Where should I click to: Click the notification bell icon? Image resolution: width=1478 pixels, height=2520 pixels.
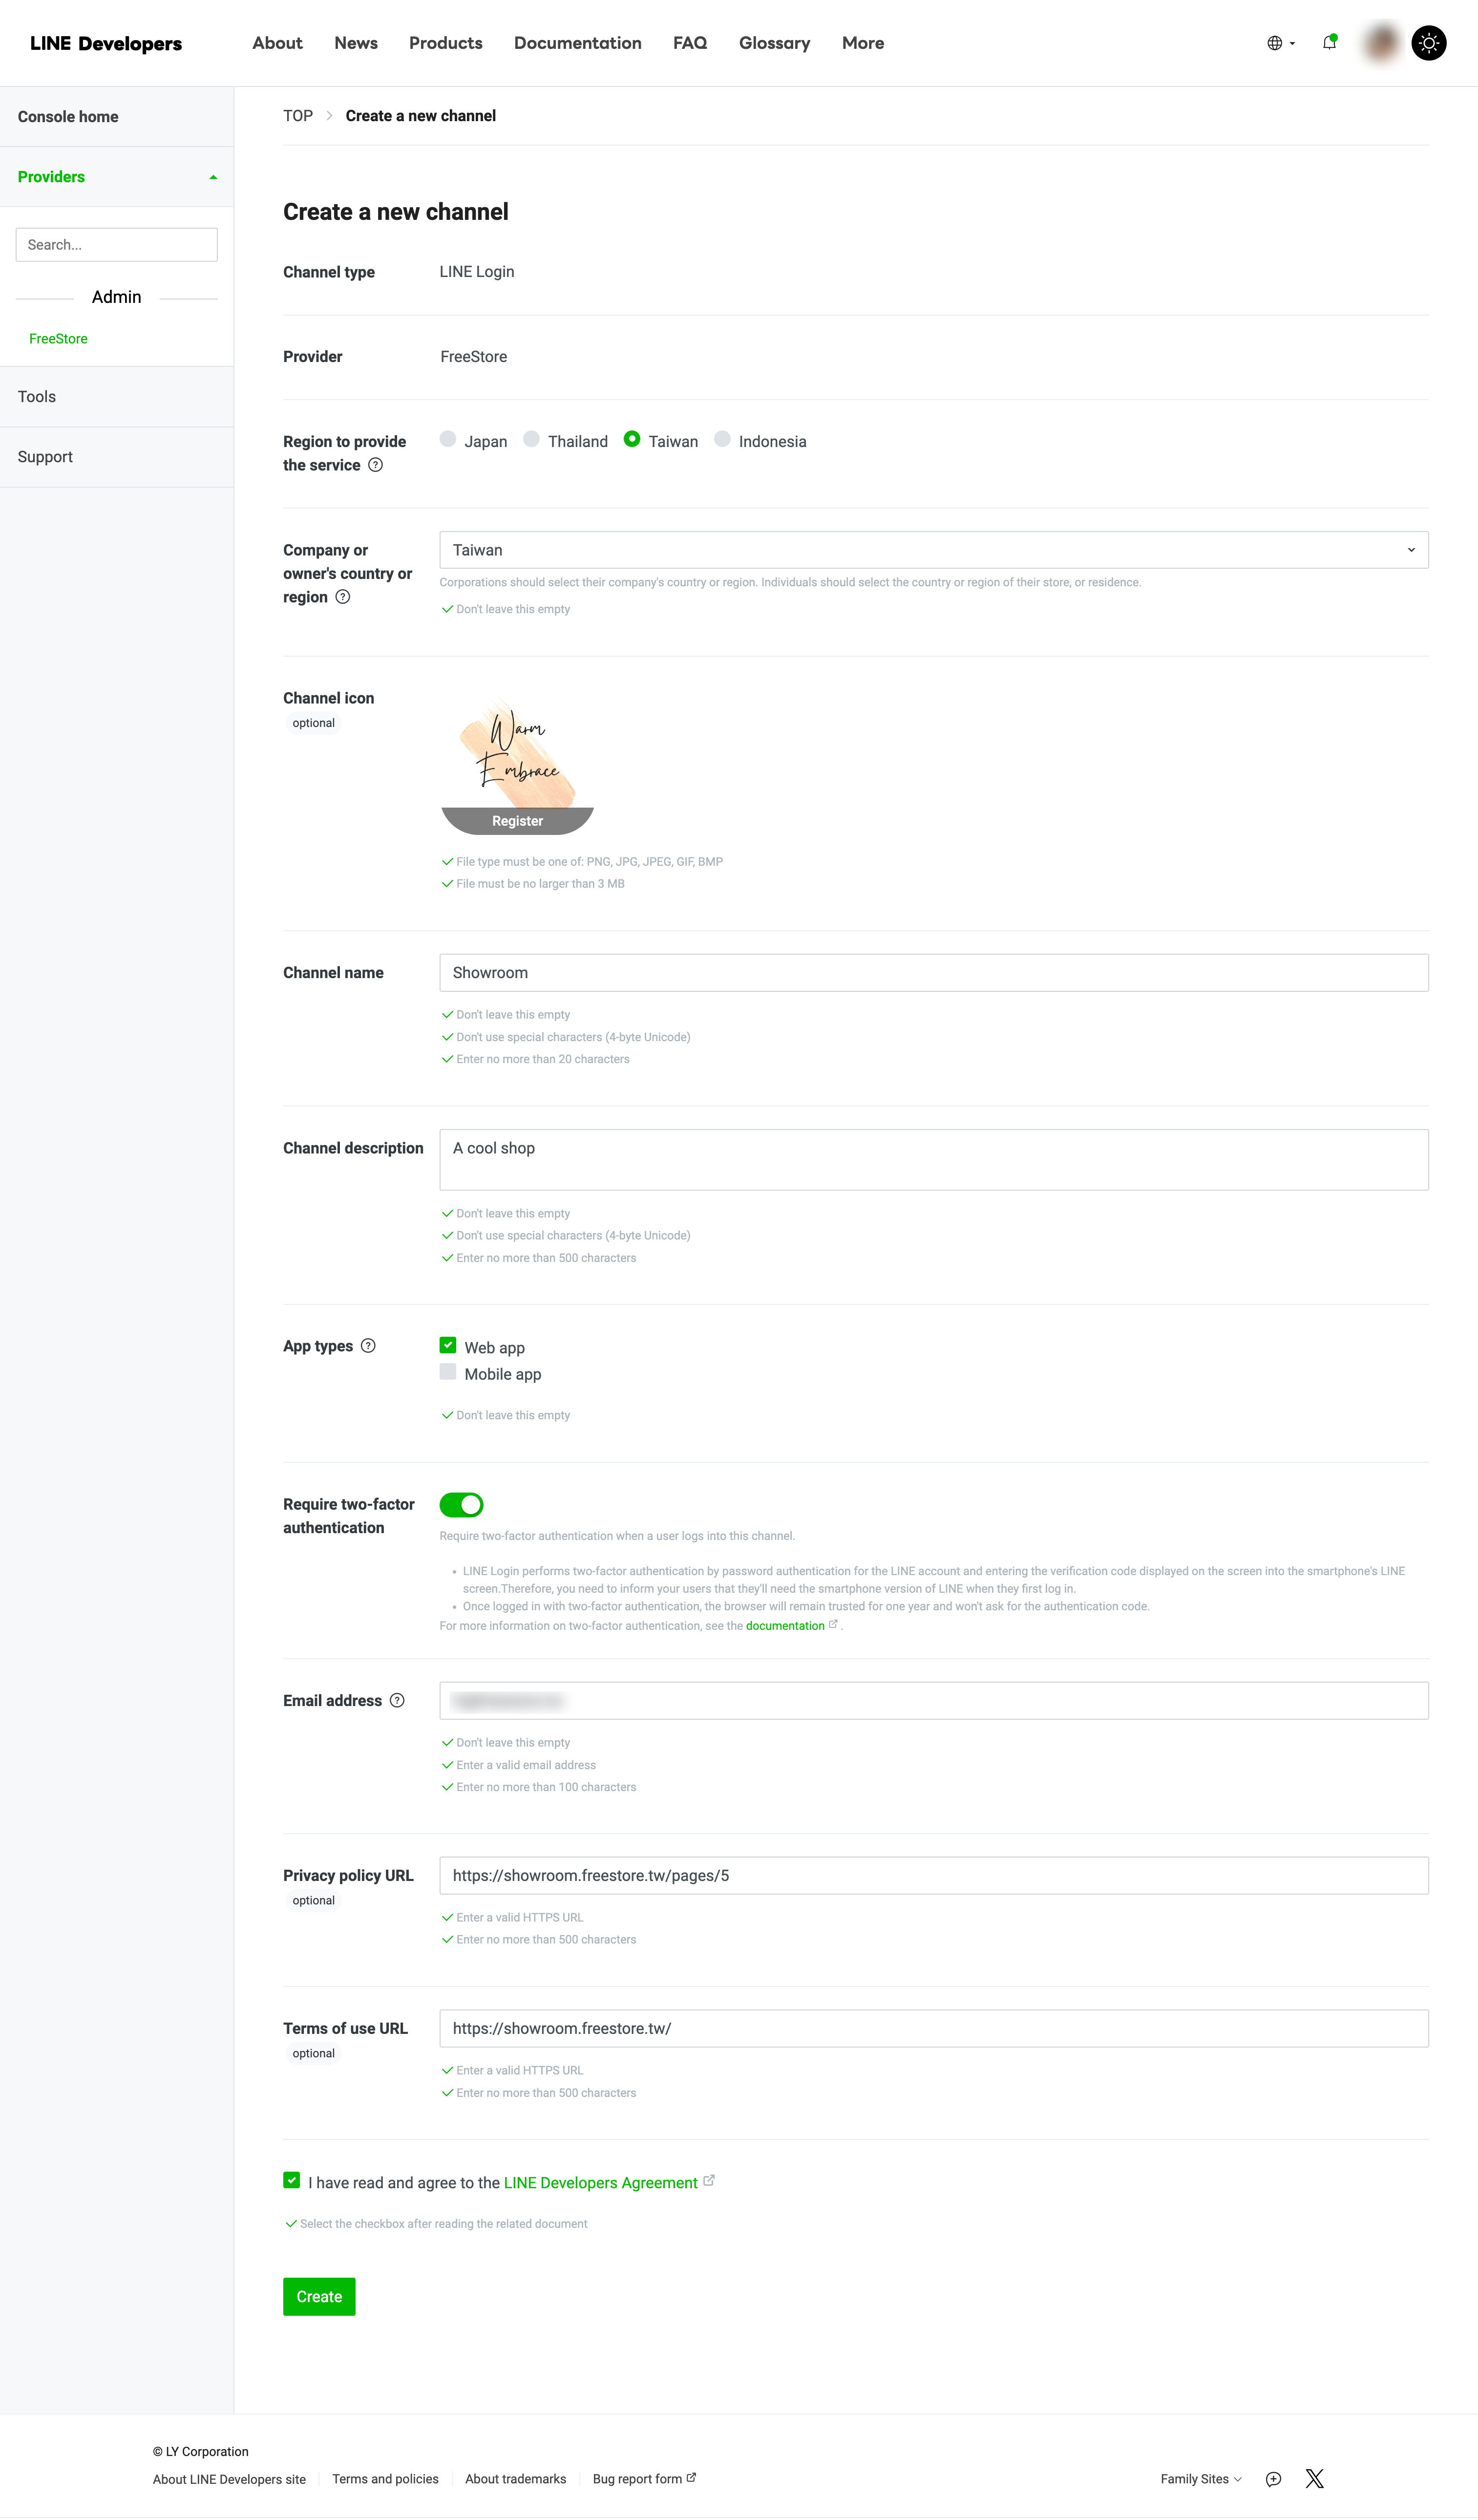click(x=1329, y=43)
